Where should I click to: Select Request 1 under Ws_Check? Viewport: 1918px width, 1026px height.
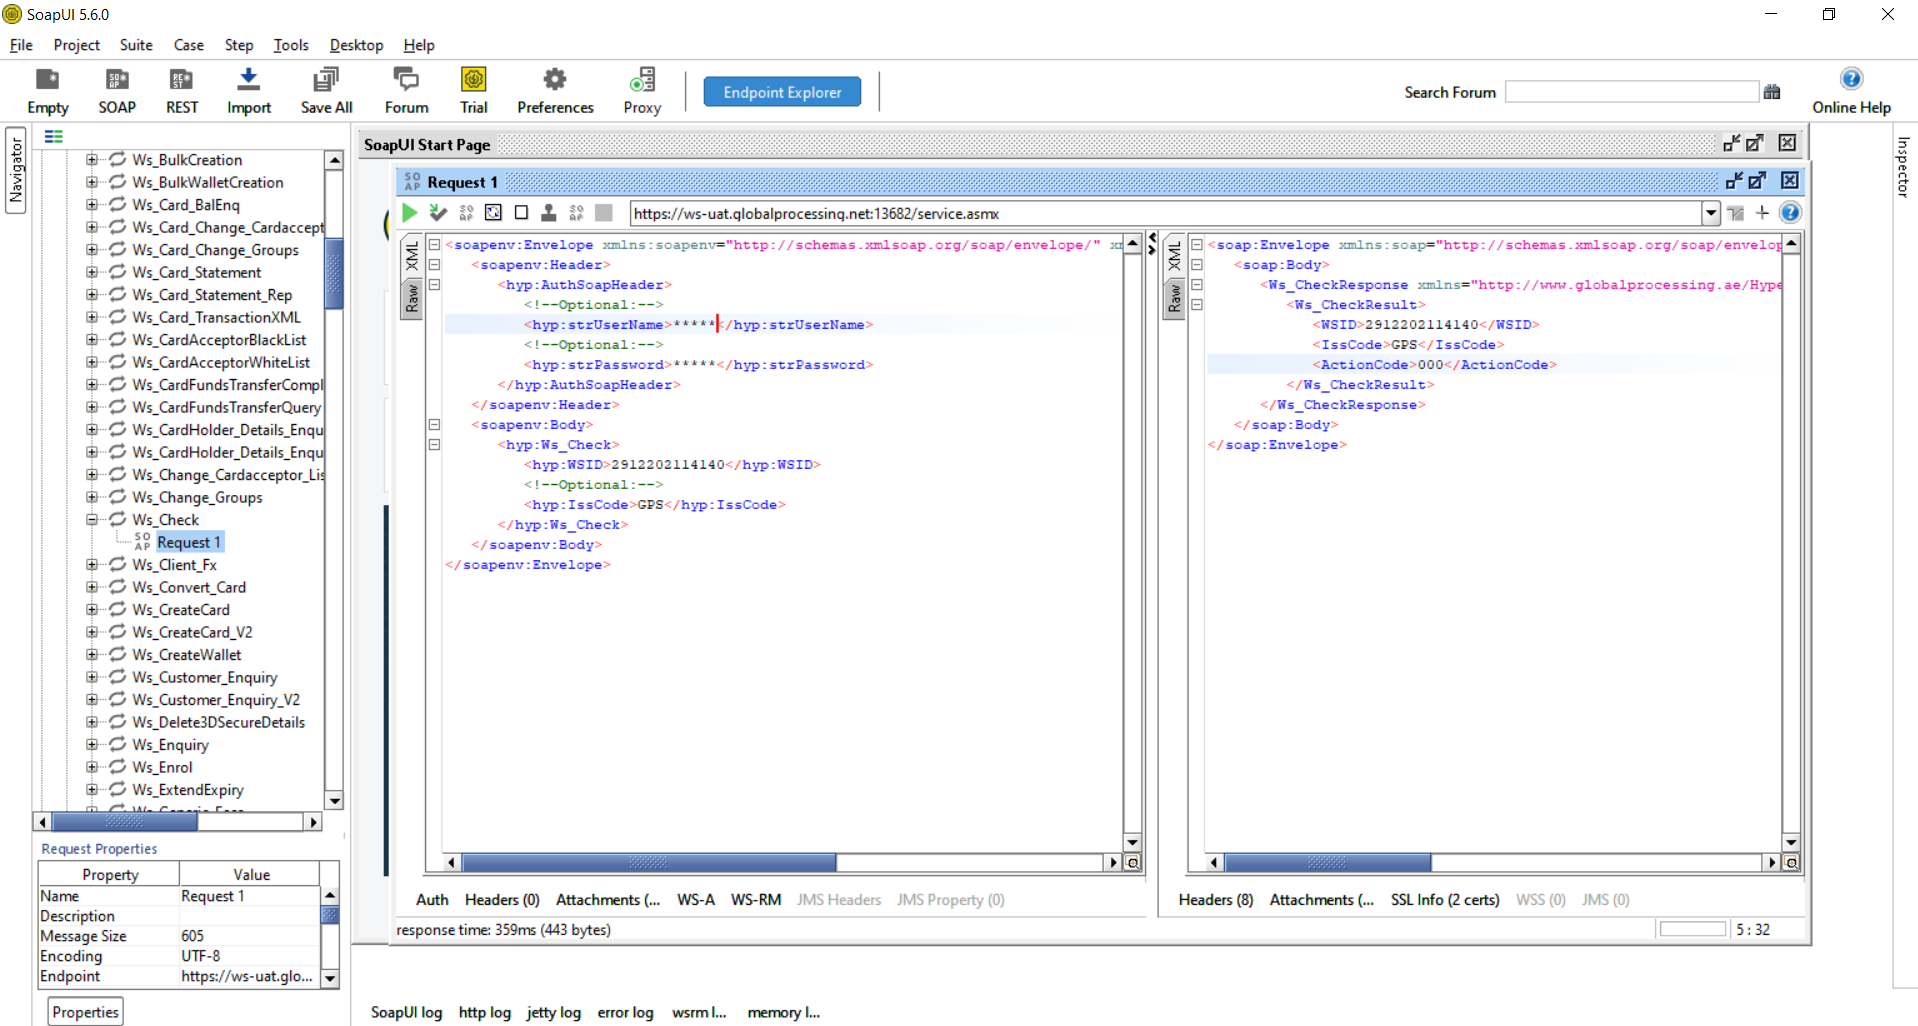point(189,542)
